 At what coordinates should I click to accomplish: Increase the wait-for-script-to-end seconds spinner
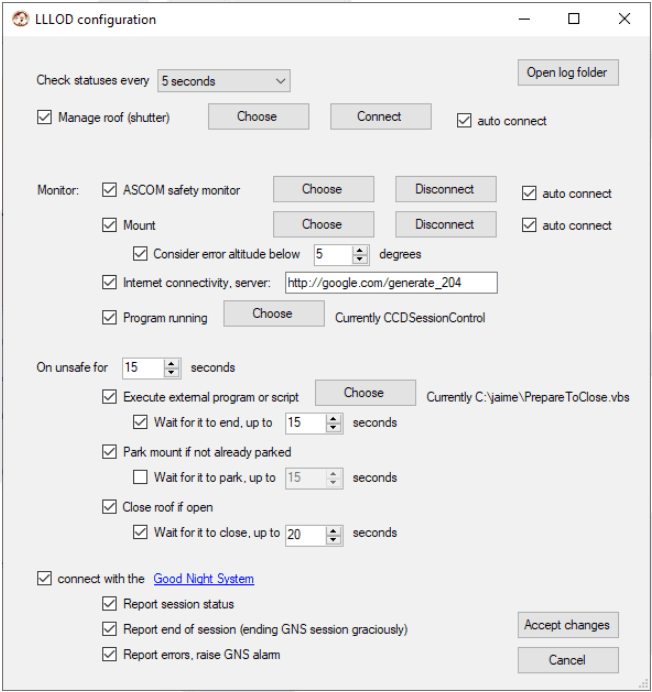coord(333,419)
